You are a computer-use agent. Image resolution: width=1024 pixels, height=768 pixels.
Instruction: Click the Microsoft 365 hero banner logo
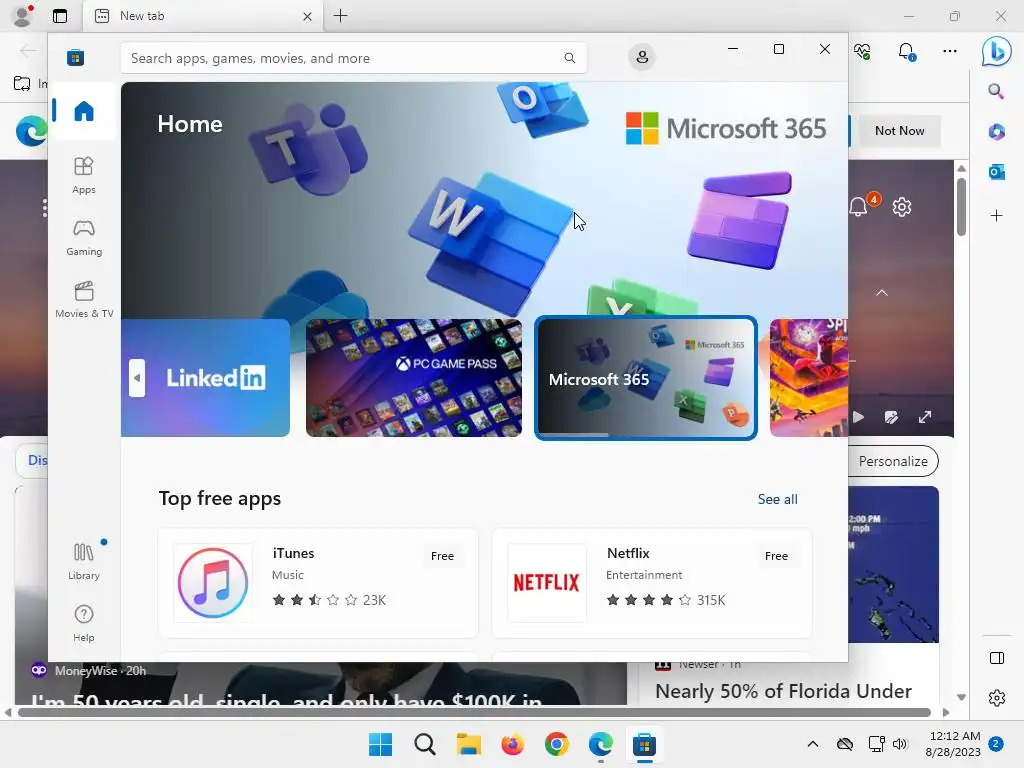(x=726, y=128)
